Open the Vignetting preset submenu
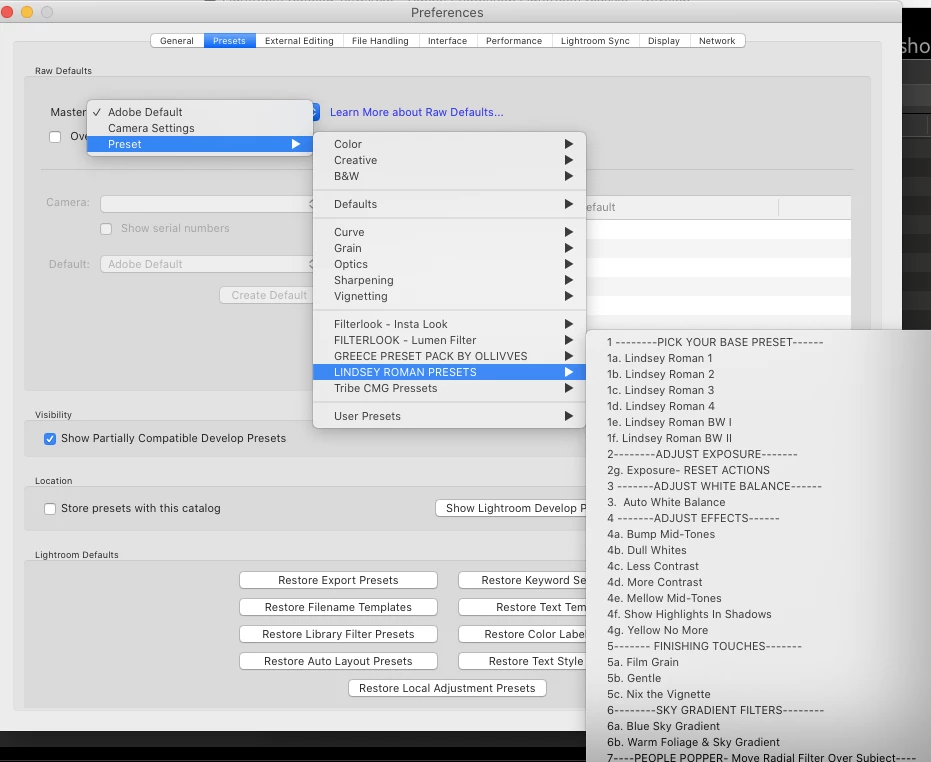Viewport: 931px width, 762px height. coord(449,296)
